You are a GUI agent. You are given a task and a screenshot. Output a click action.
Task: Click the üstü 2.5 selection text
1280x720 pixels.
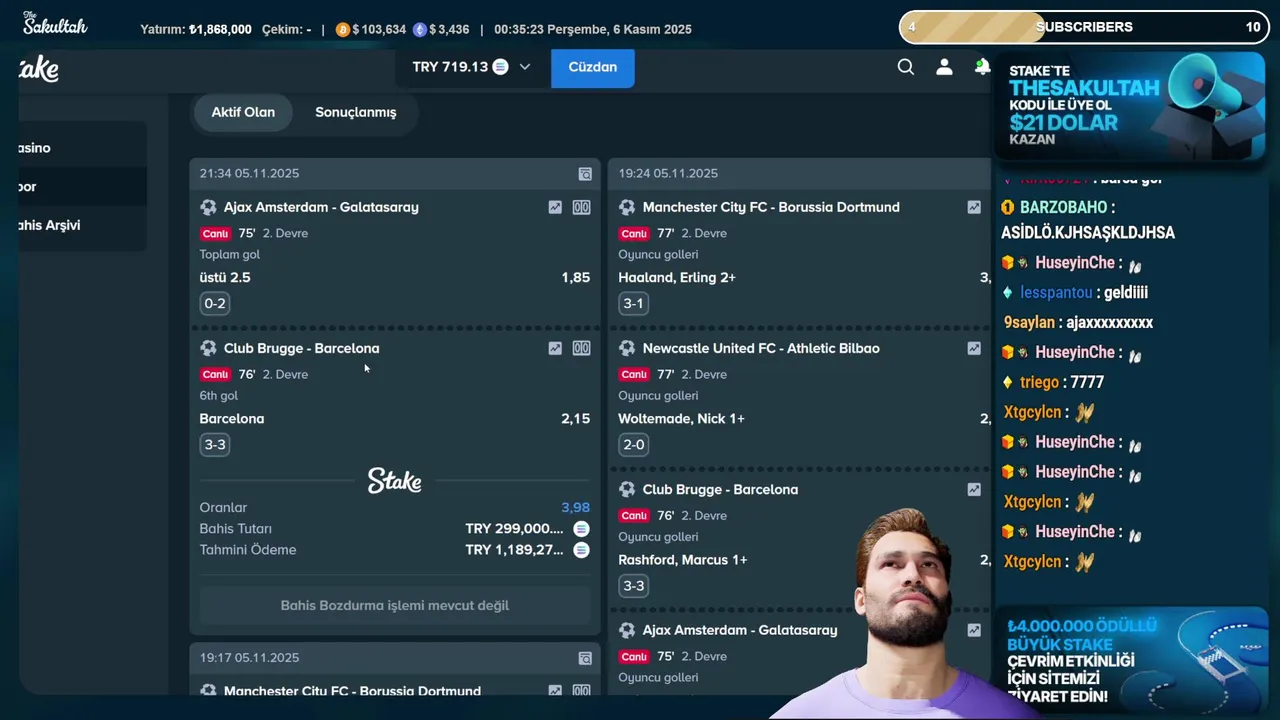pyautogui.click(x=225, y=277)
